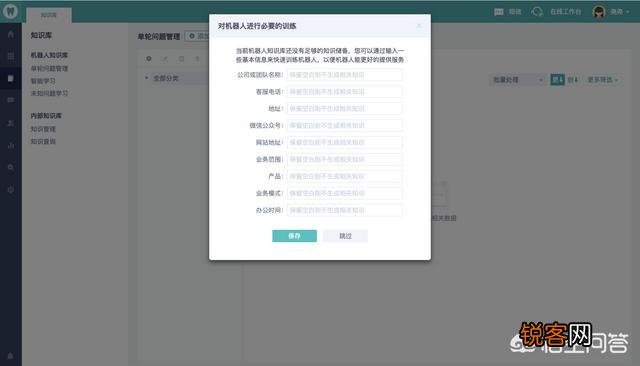Screen dimensions: 640x366
Task: Click the bottom-most icon of the dark sidebar
Action: (x=11, y=356)
